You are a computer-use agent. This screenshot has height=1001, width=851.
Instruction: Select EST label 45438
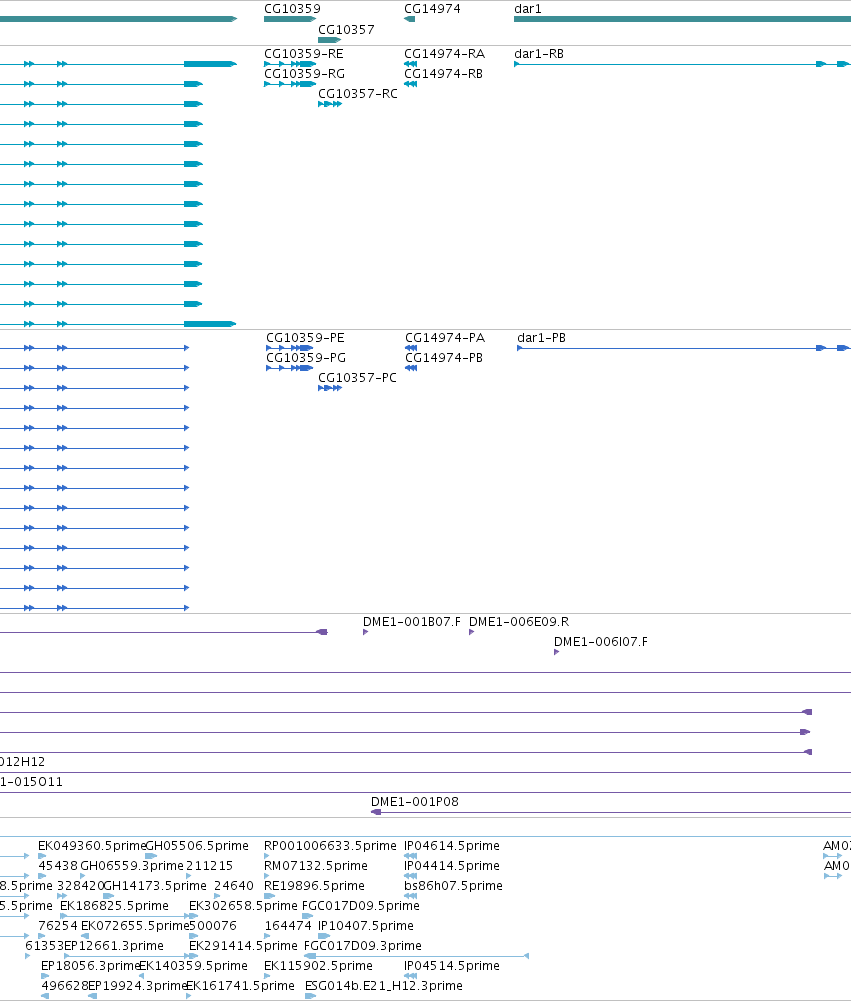click(x=58, y=866)
